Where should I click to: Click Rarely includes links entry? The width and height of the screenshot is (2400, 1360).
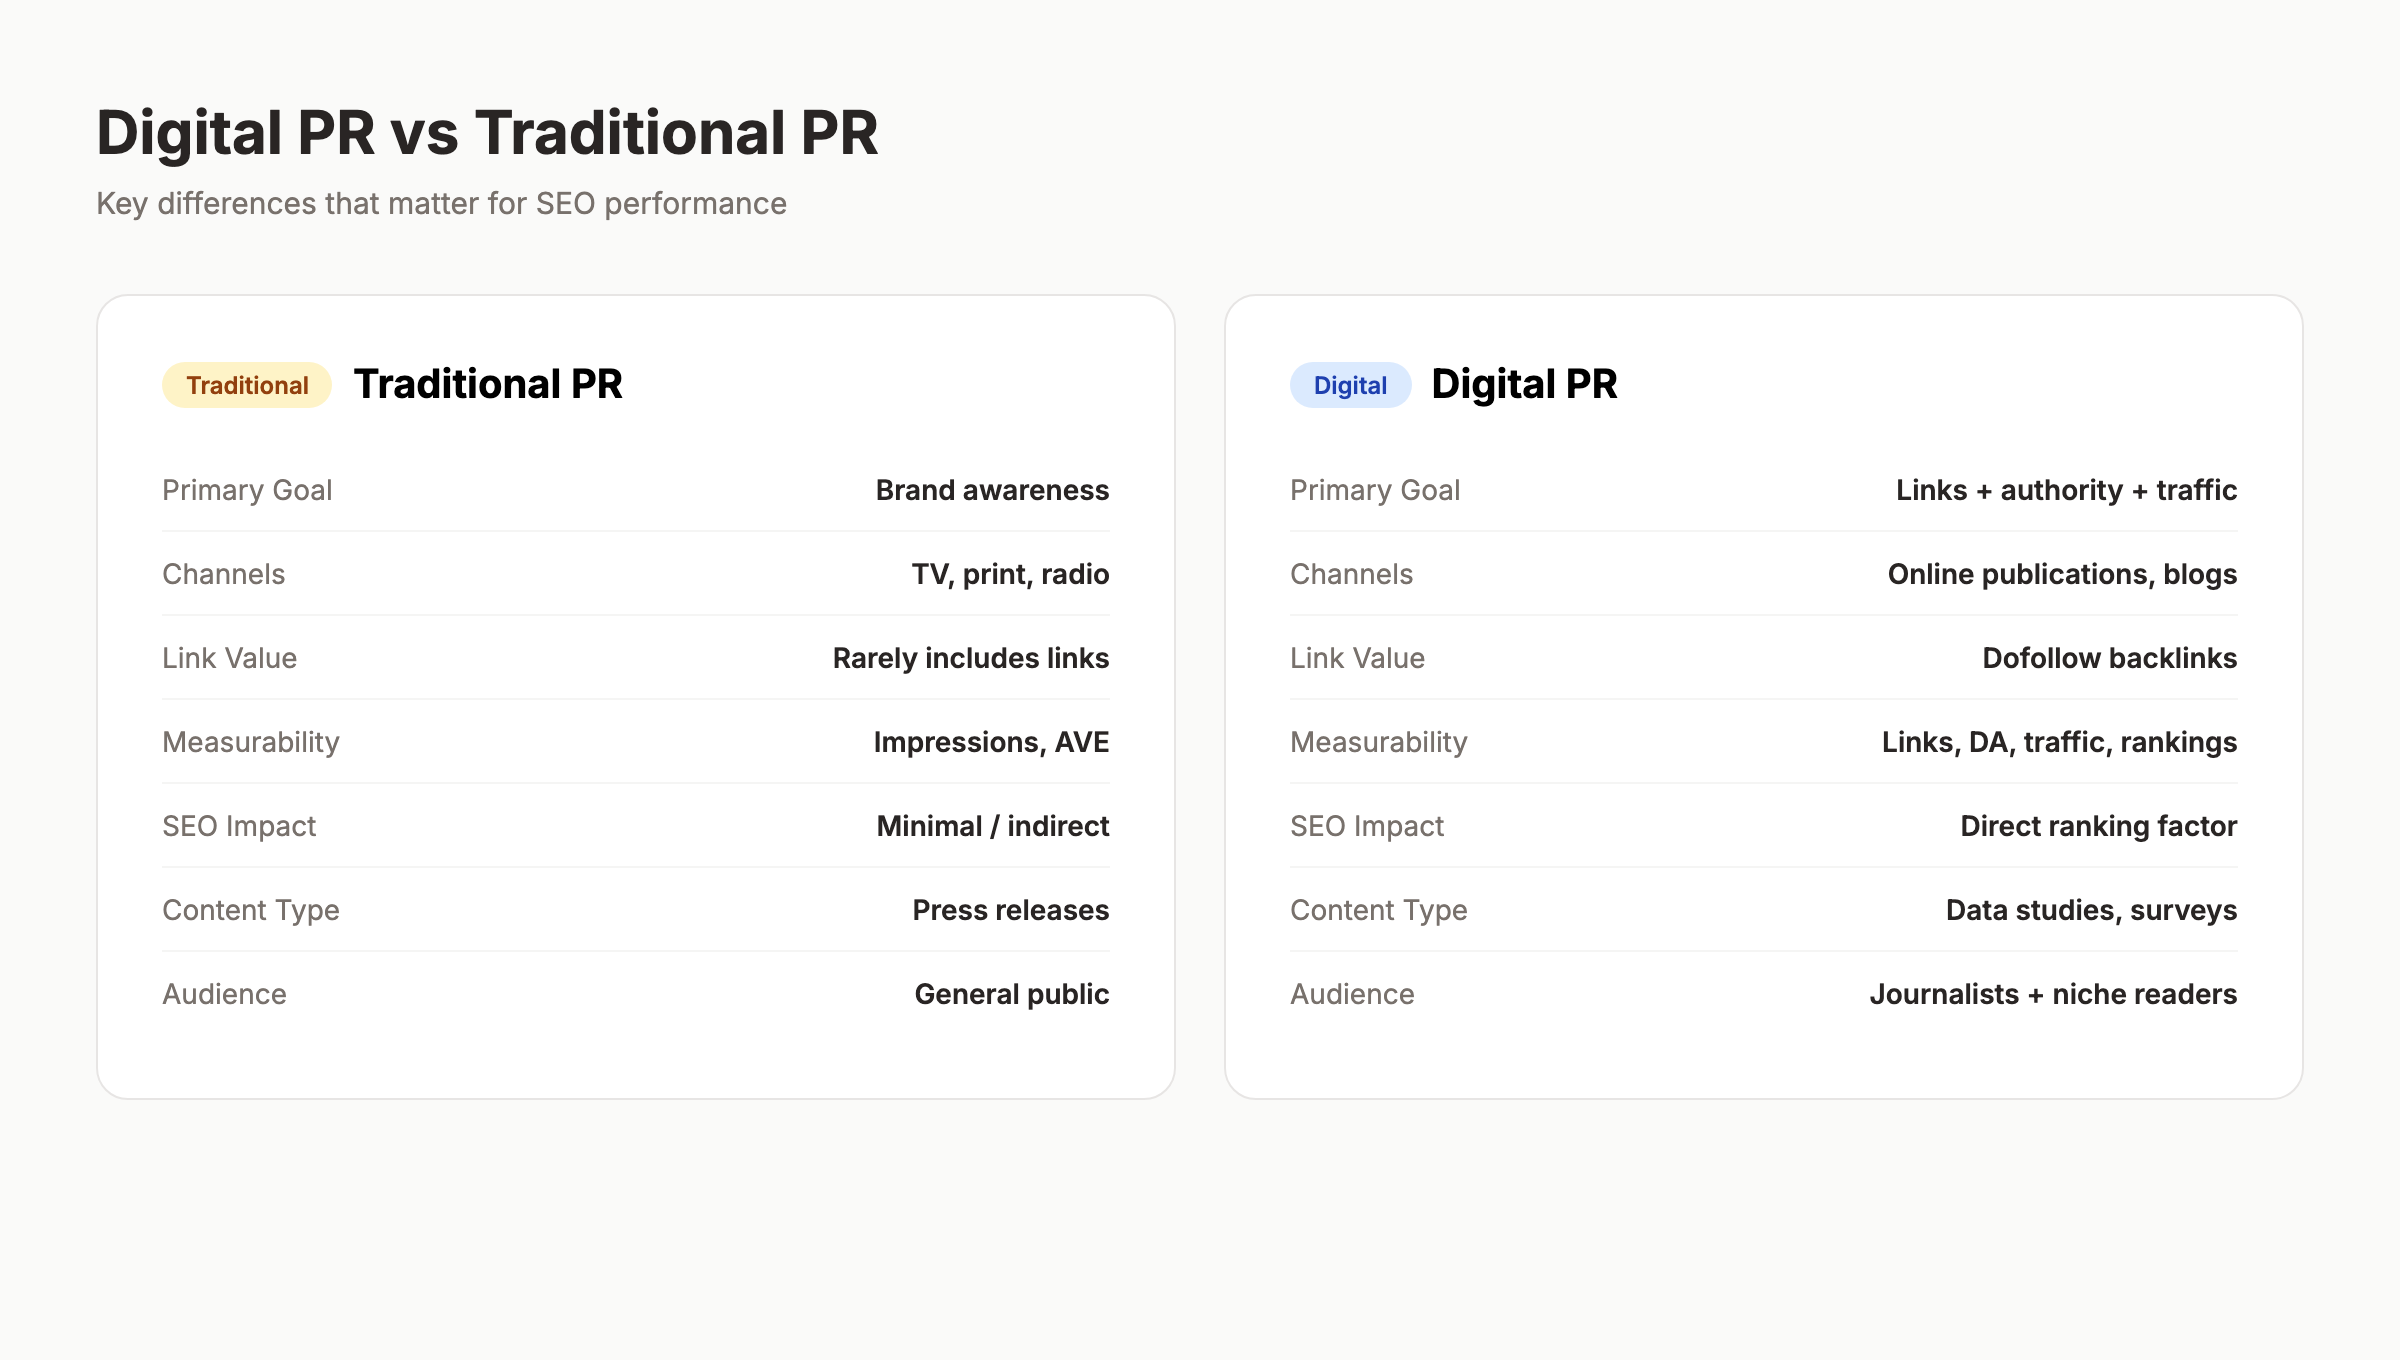tap(969, 658)
